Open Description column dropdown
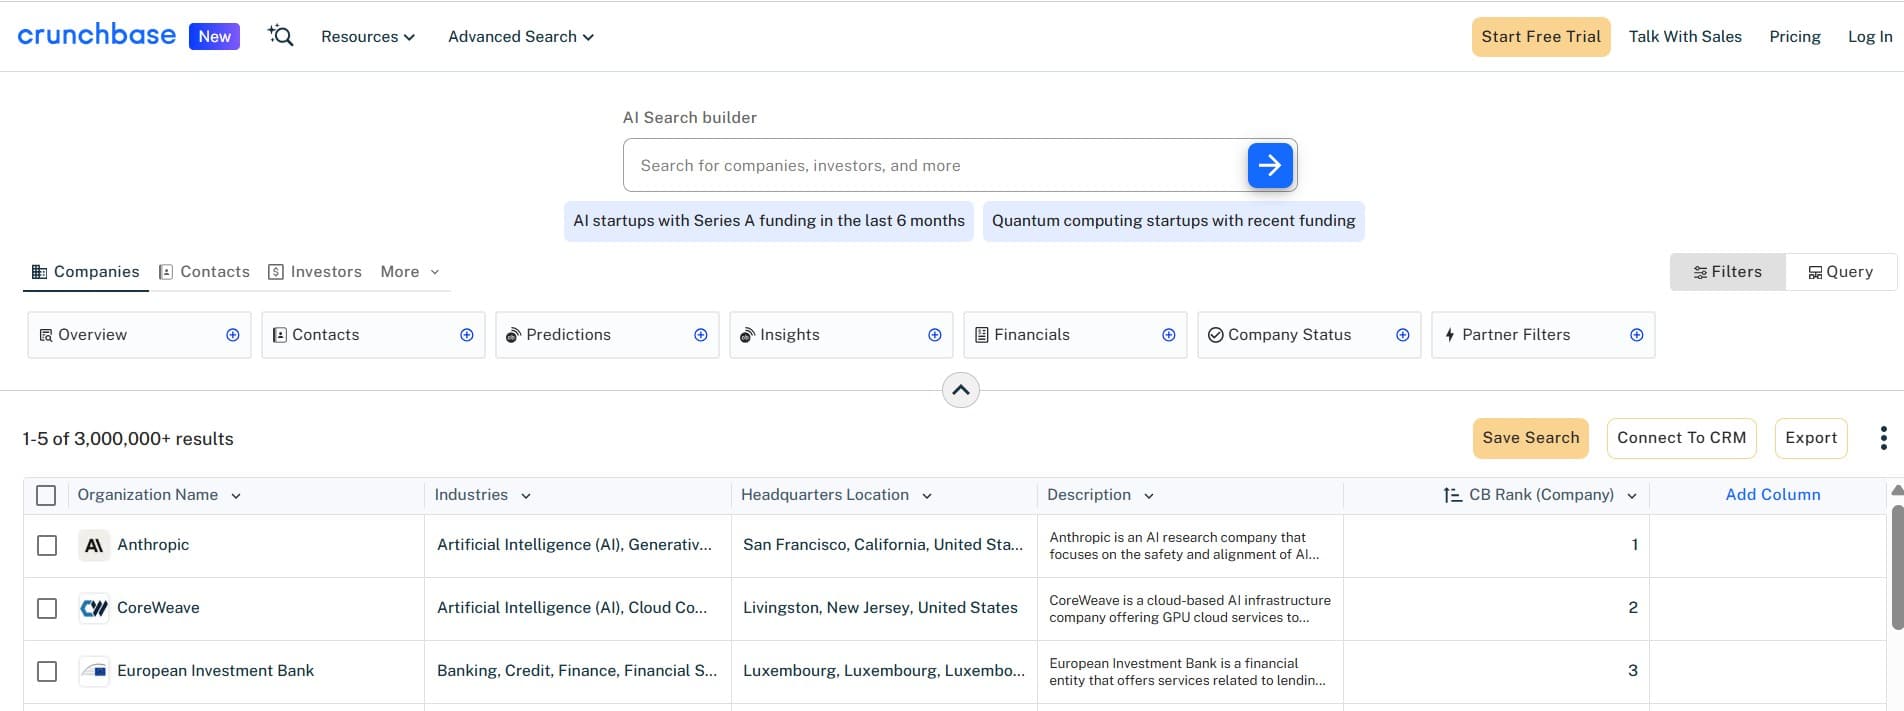1904x711 pixels. click(1149, 496)
